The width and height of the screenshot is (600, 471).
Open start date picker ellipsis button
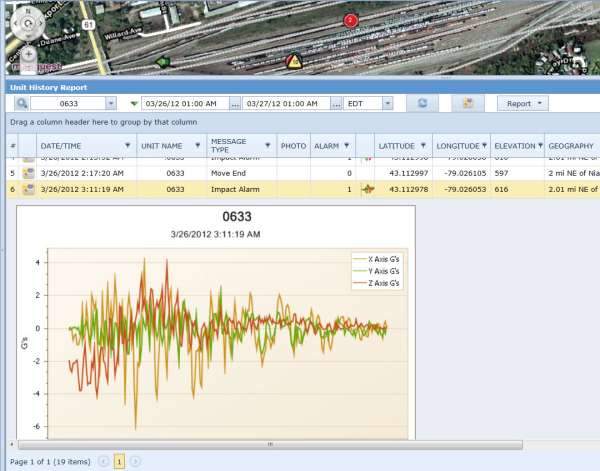pyautogui.click(x=235, y=103)
